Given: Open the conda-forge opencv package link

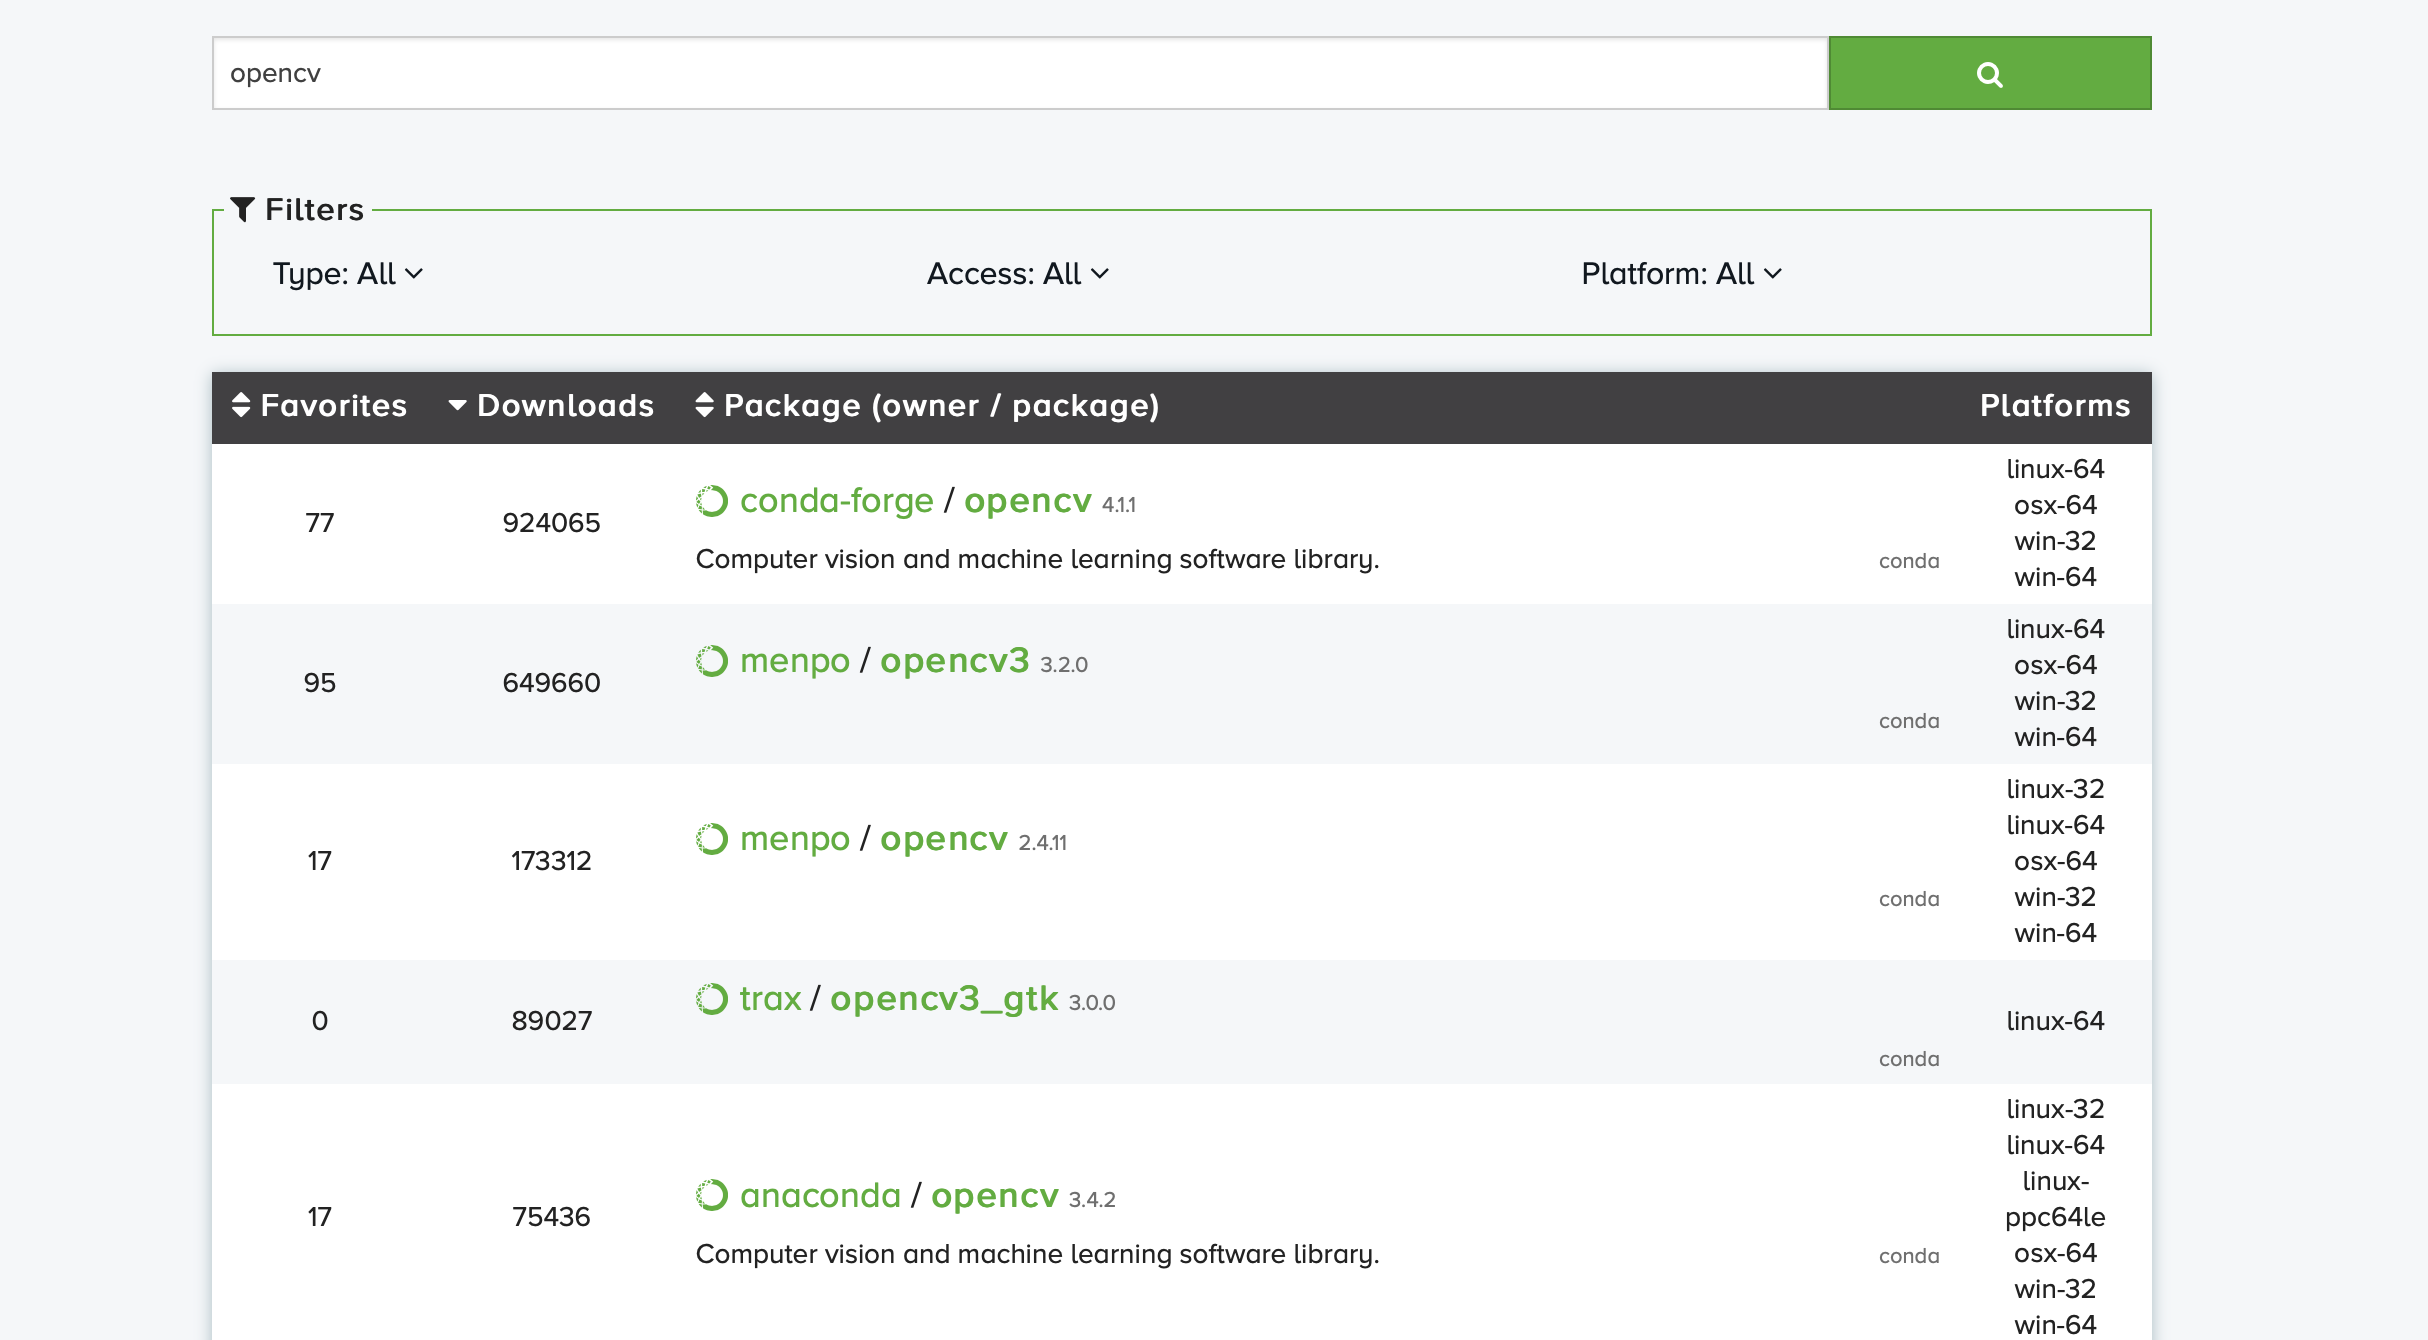Looking at the screenshot, I should pos(1028,500).
